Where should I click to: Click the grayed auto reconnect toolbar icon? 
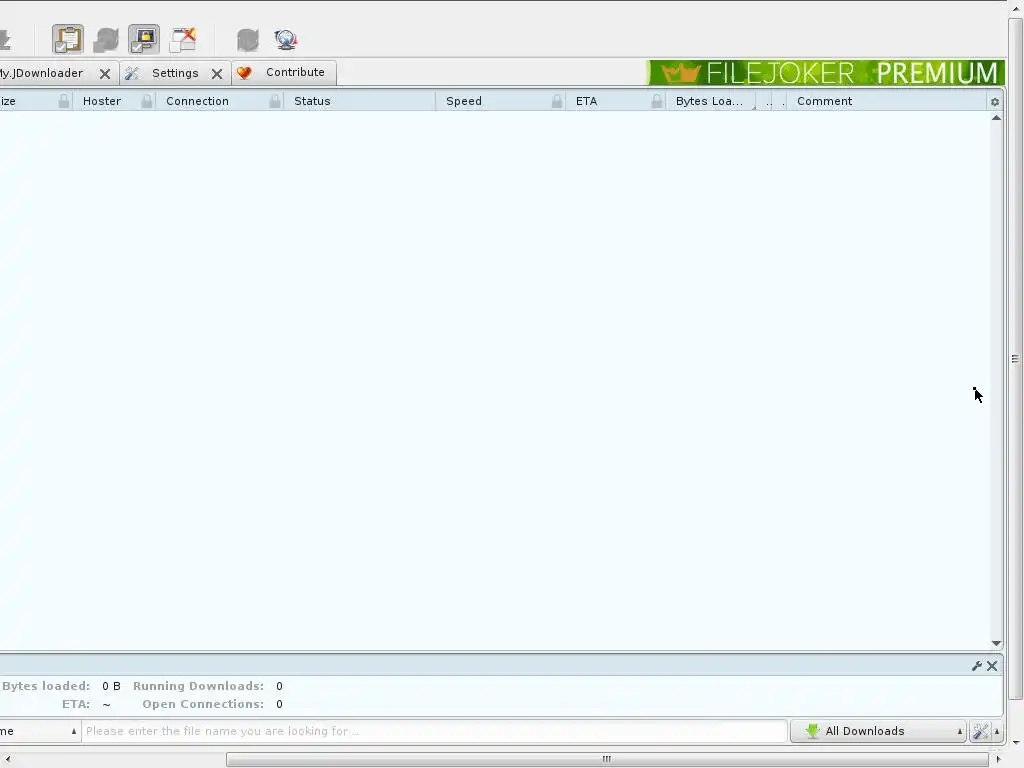[x=106, y=40]
